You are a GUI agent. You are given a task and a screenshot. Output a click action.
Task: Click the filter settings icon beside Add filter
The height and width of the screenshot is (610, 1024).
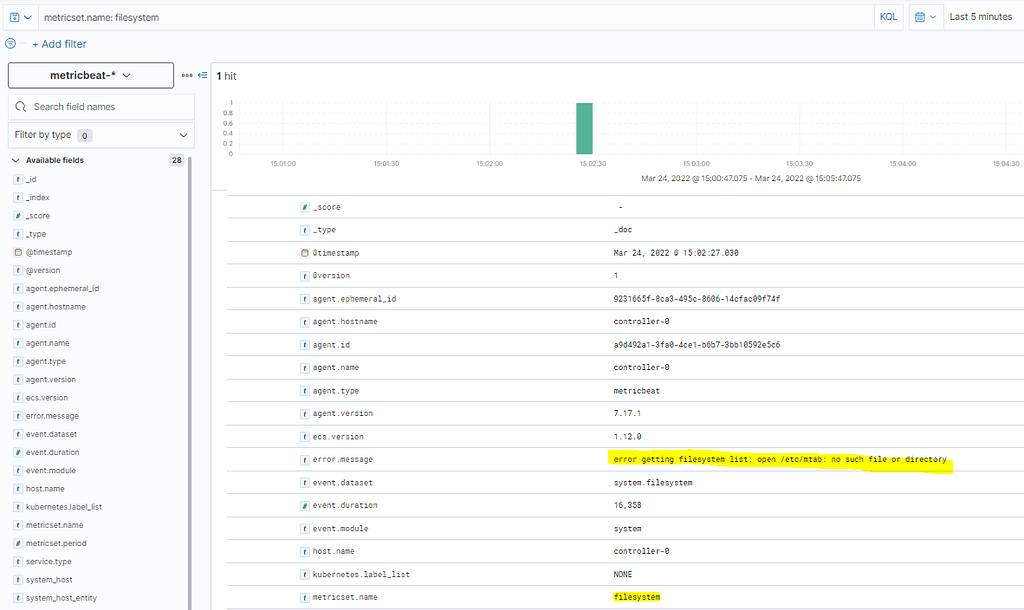10,44
